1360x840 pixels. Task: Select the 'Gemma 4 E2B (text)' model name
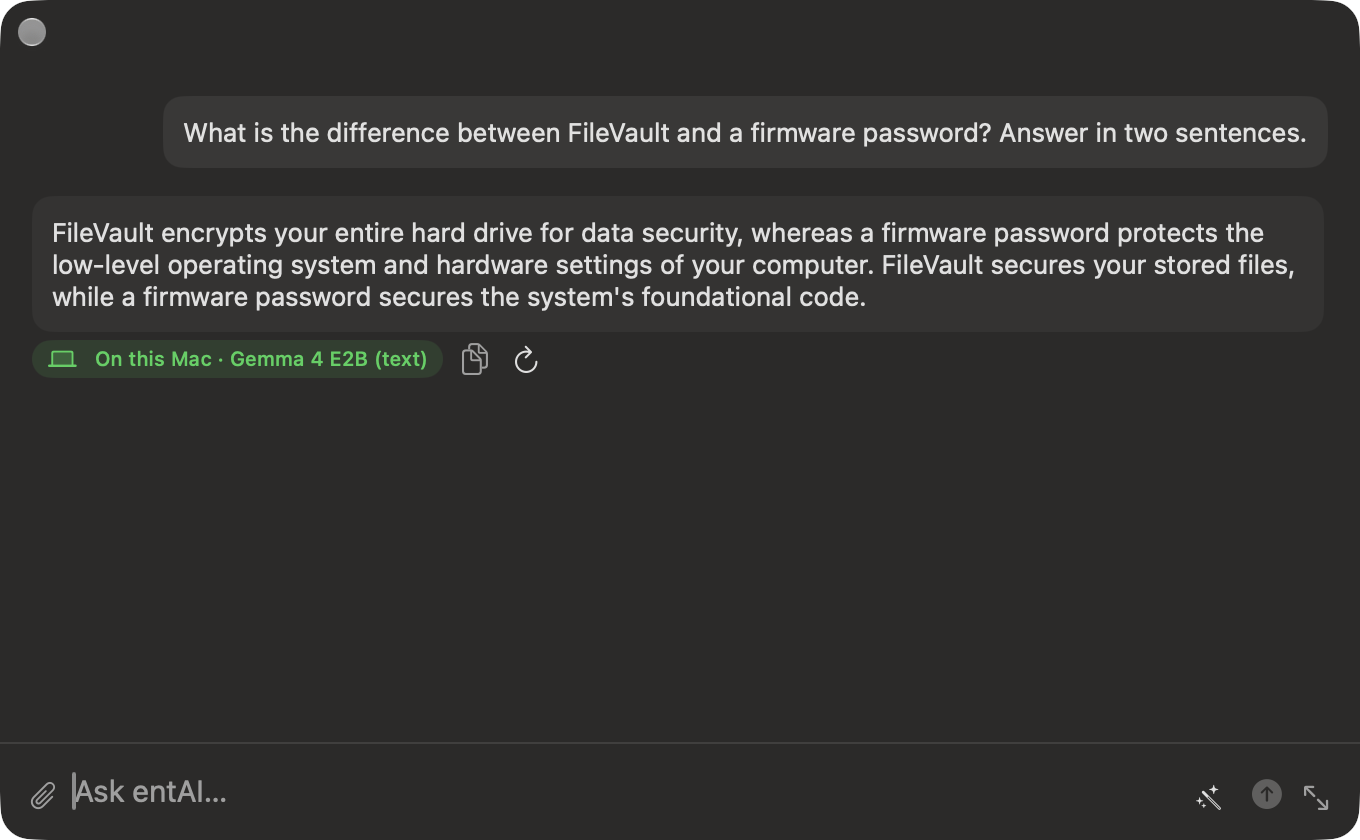pos(328,359)
